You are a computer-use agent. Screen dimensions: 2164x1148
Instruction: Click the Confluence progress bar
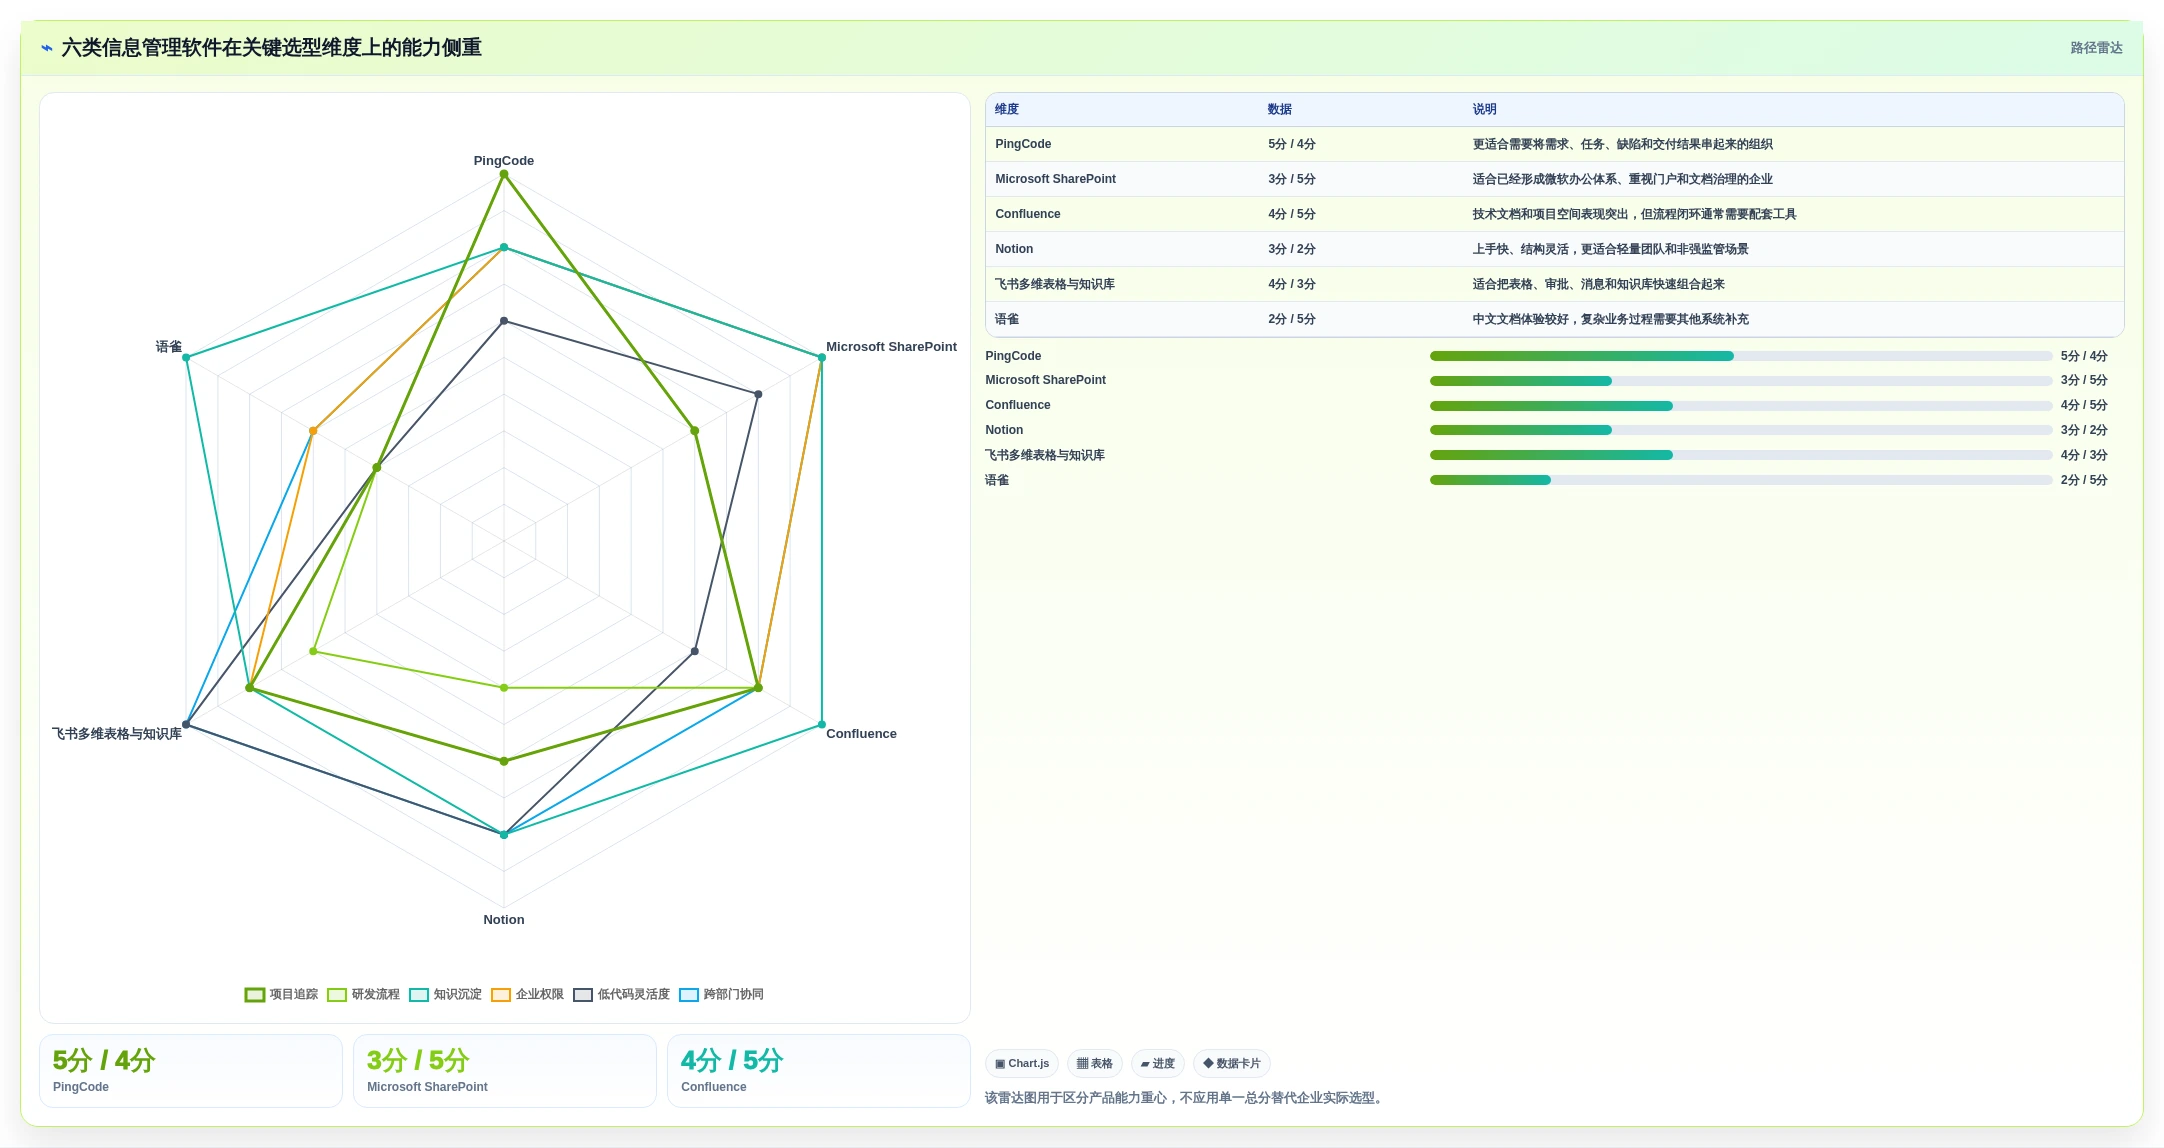tap(1741, 407)
